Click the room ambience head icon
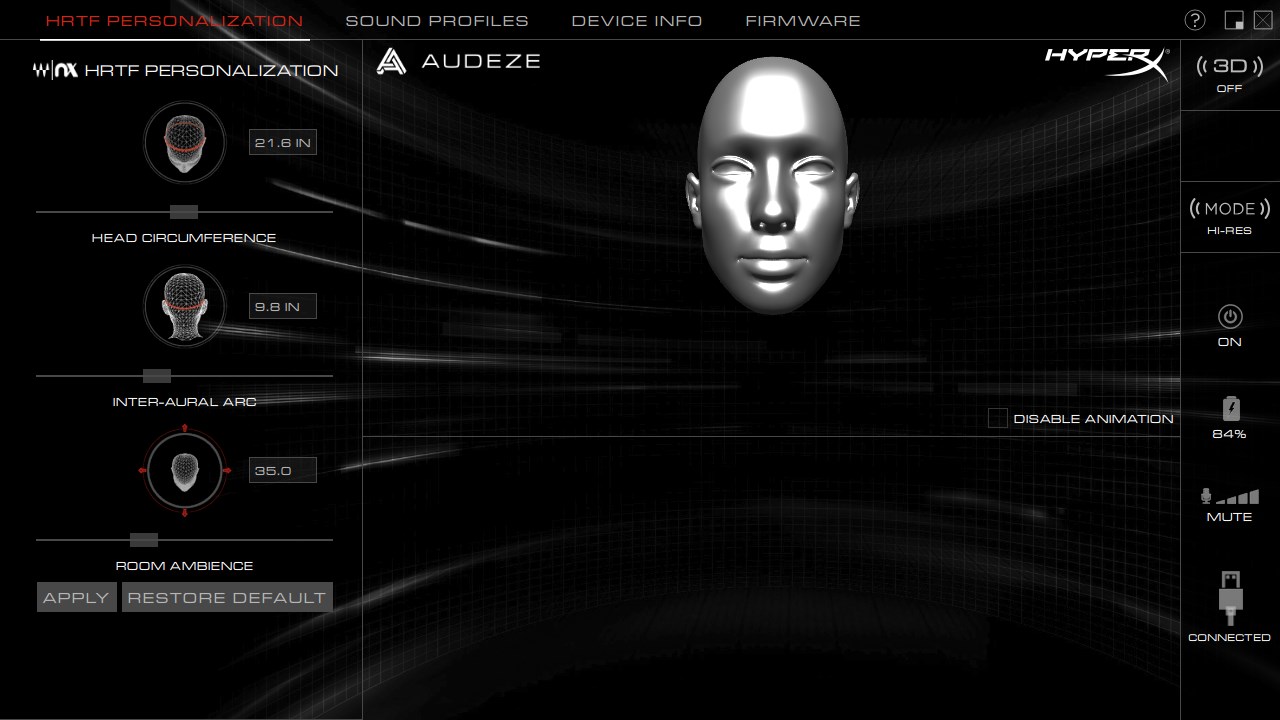This screenshot has width=1280, height=720. click(185, 469)
